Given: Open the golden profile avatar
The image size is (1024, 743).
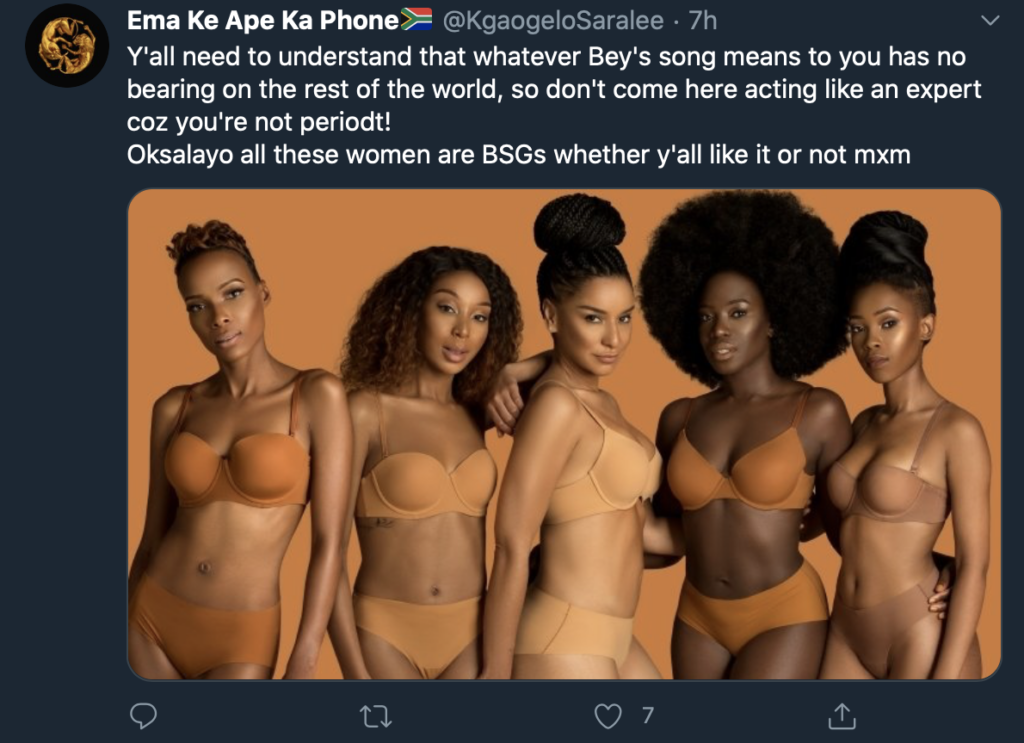Looking at the screenshot, I should (x=67, y=46).
